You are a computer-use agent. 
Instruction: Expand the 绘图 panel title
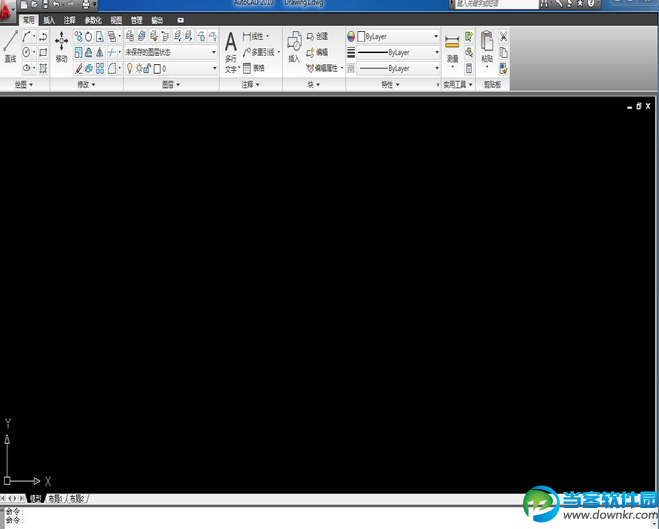click(24, 84)
